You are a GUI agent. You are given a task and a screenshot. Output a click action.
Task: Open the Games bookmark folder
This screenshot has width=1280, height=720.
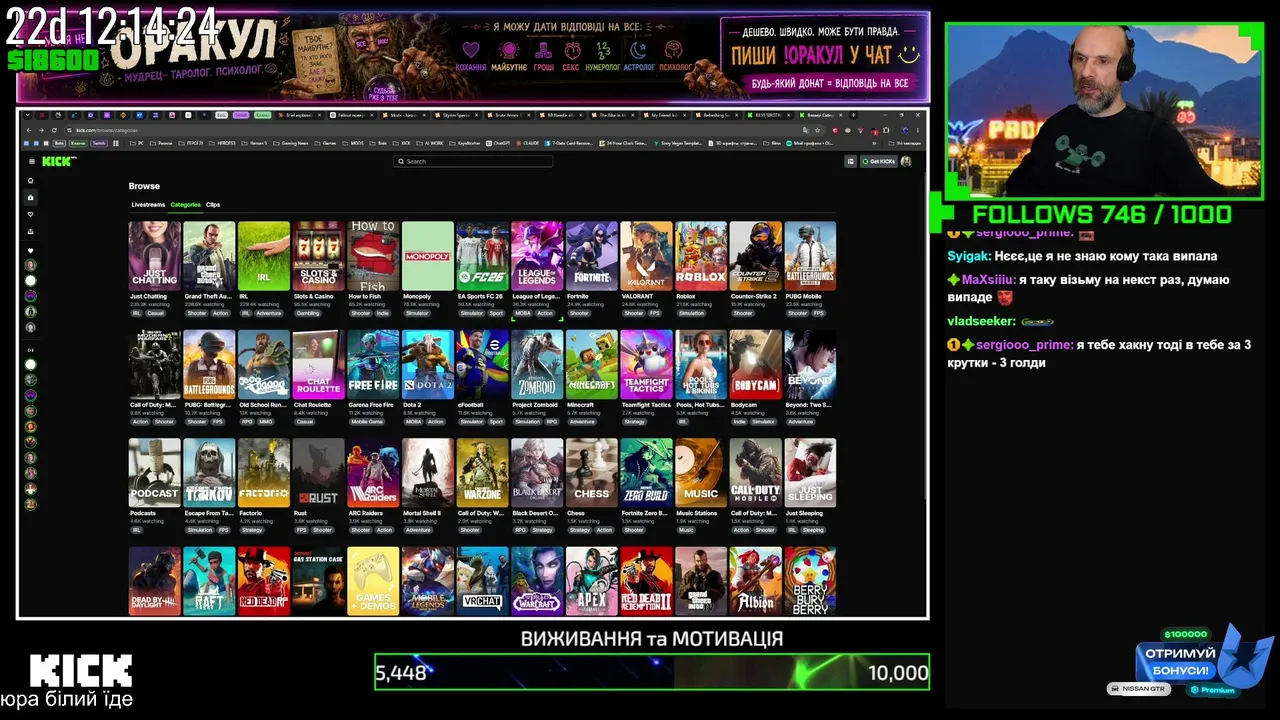click(326, 143)
